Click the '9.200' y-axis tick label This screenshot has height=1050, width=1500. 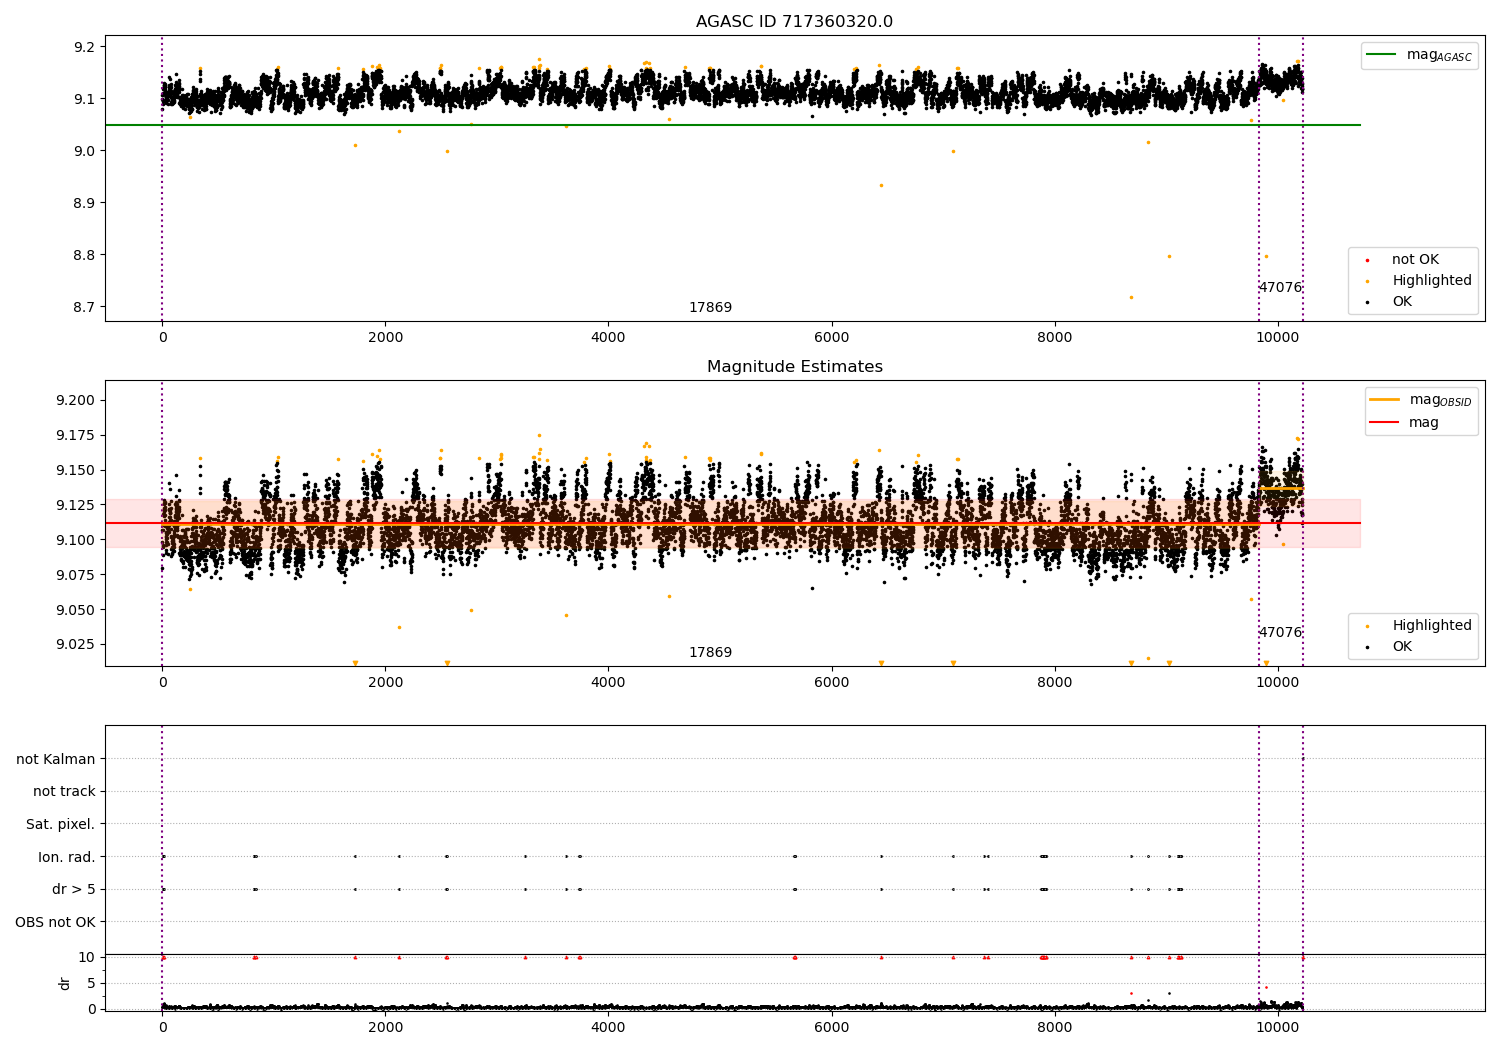[x=76, y=401]
